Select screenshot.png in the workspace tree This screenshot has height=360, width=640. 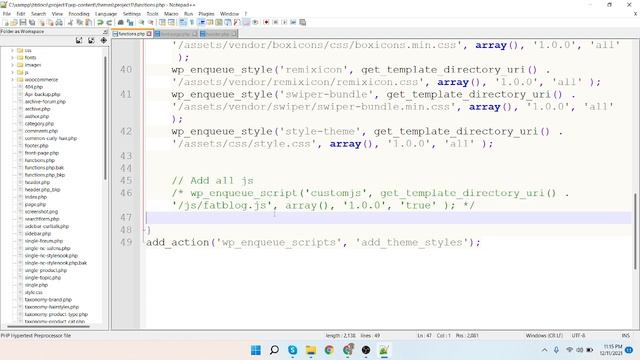[41, 212]
